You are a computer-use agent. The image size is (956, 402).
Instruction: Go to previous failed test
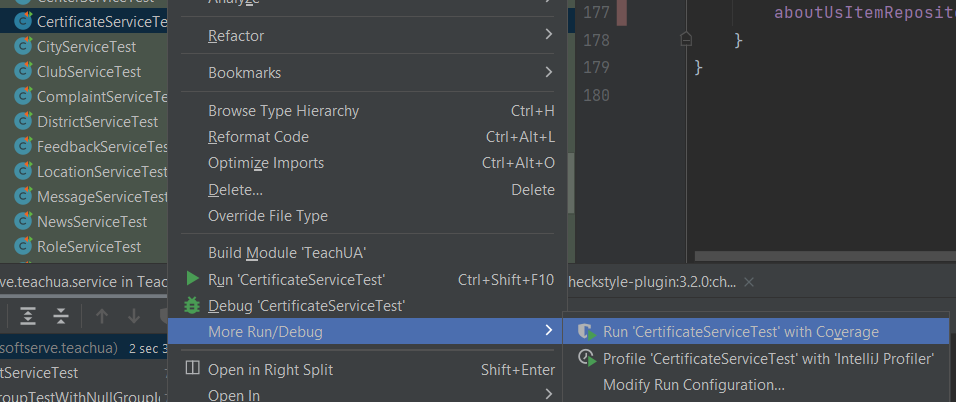pyautogui.click(x=102, y=316)
